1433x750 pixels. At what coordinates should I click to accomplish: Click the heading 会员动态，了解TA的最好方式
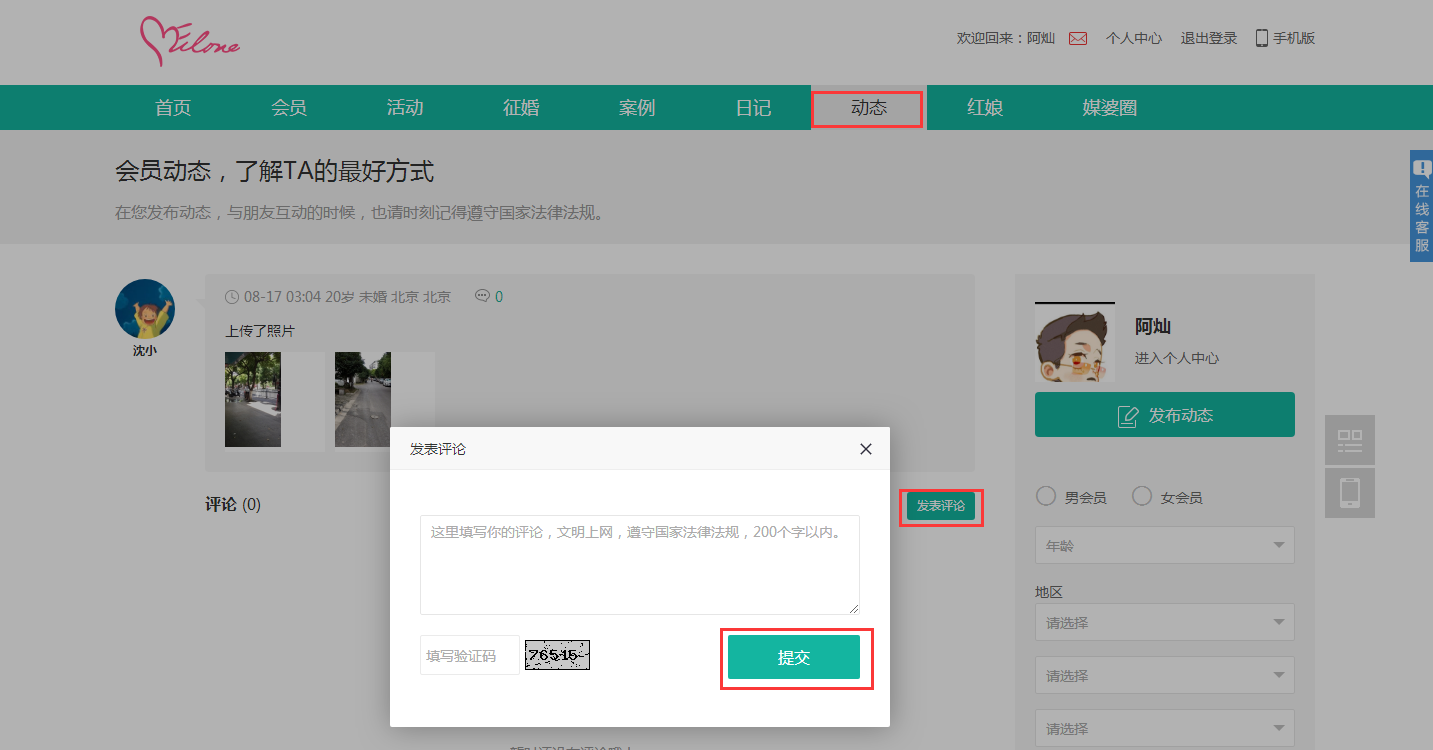(x=275, y=171)
